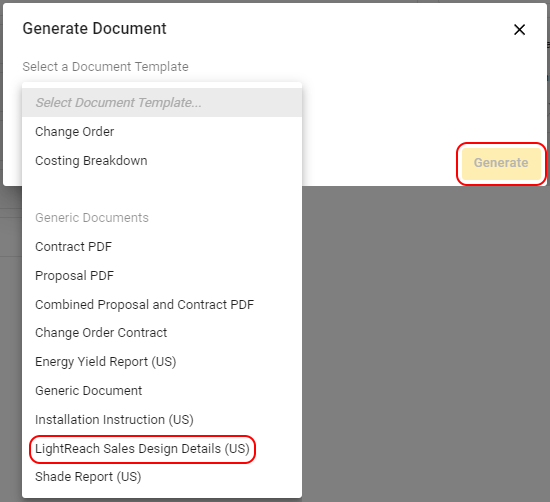Choose LightReach Sales Design Details (US)

click(x=162, y=449)
